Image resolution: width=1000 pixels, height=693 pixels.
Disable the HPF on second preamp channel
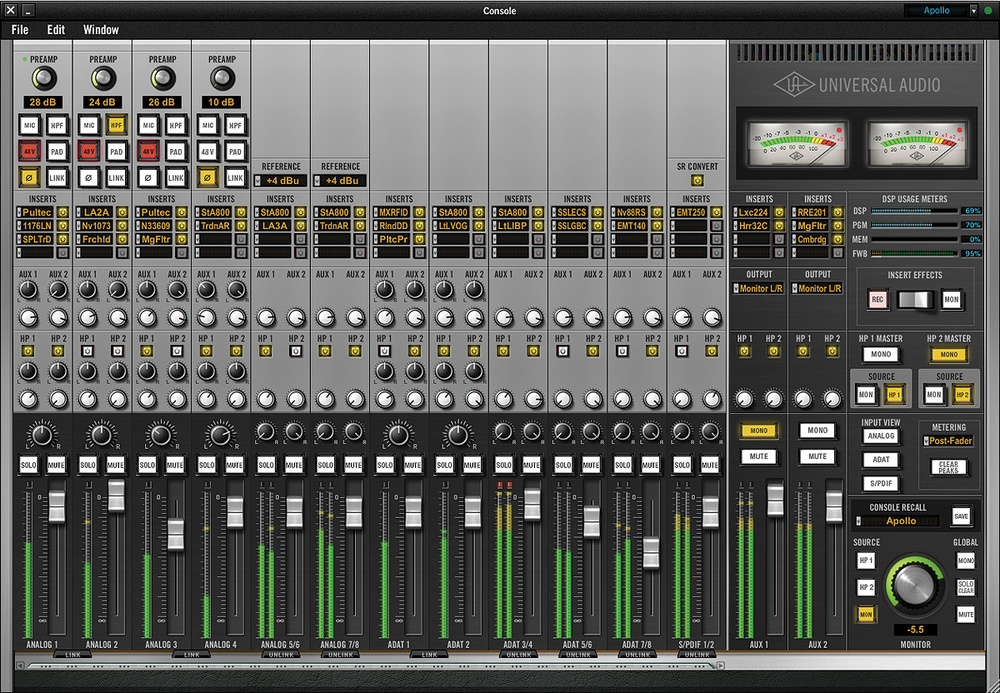pyautogui.click(x=117, y=125)
